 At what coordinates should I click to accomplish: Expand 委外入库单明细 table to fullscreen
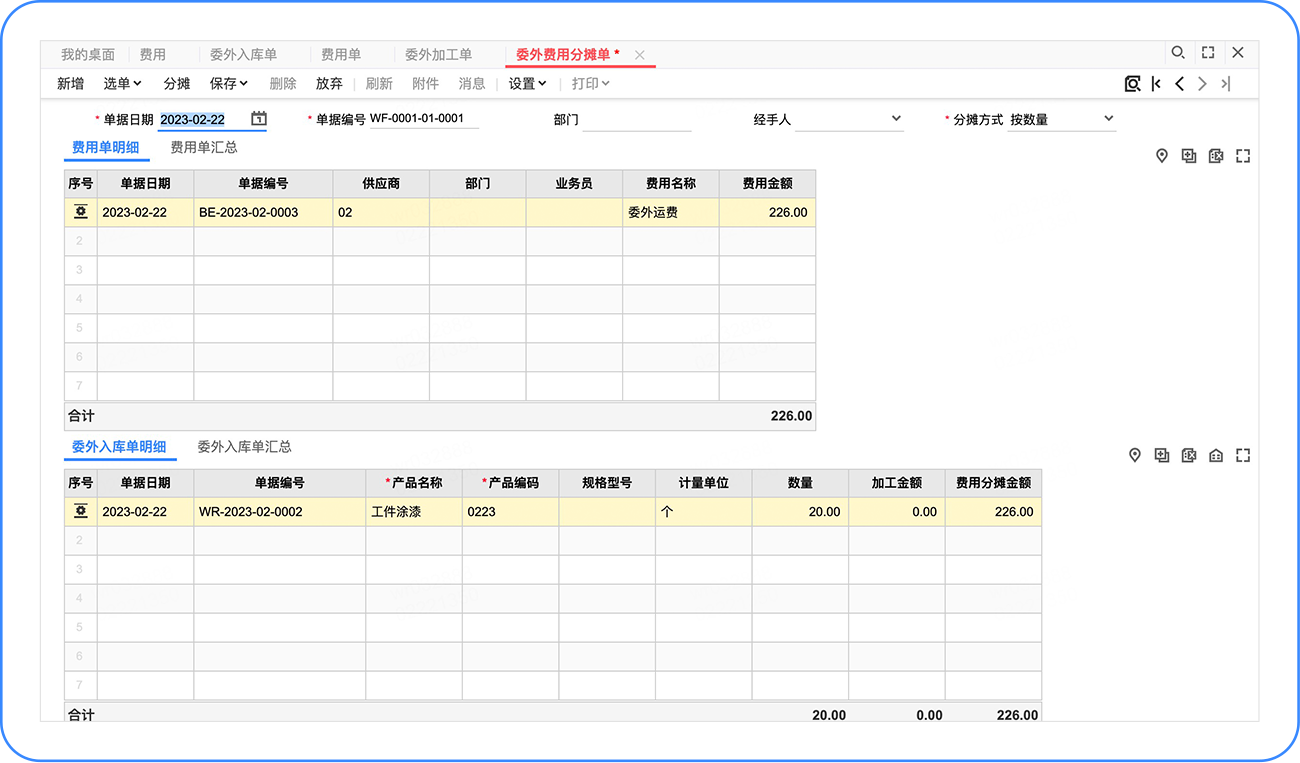click(x=1243, y=456)
